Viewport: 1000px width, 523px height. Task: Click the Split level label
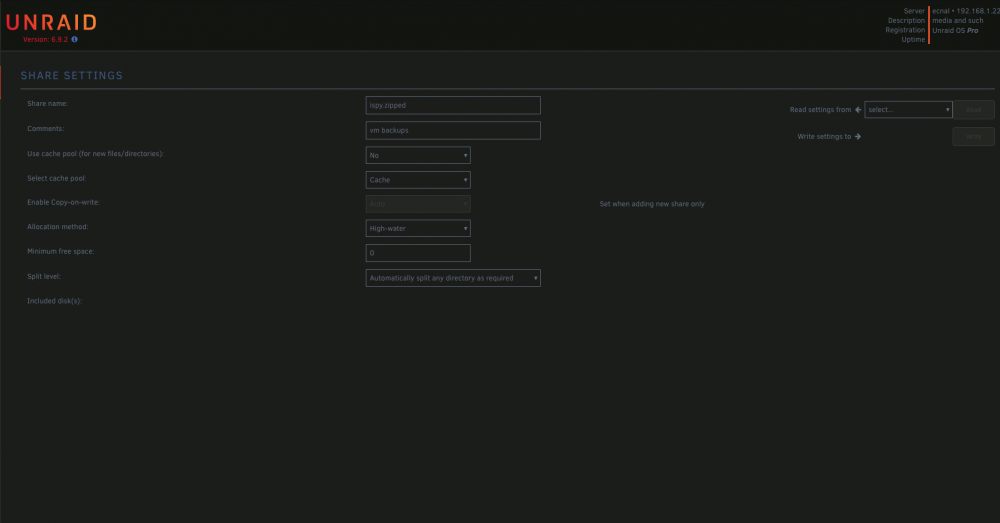click(43, 276)
